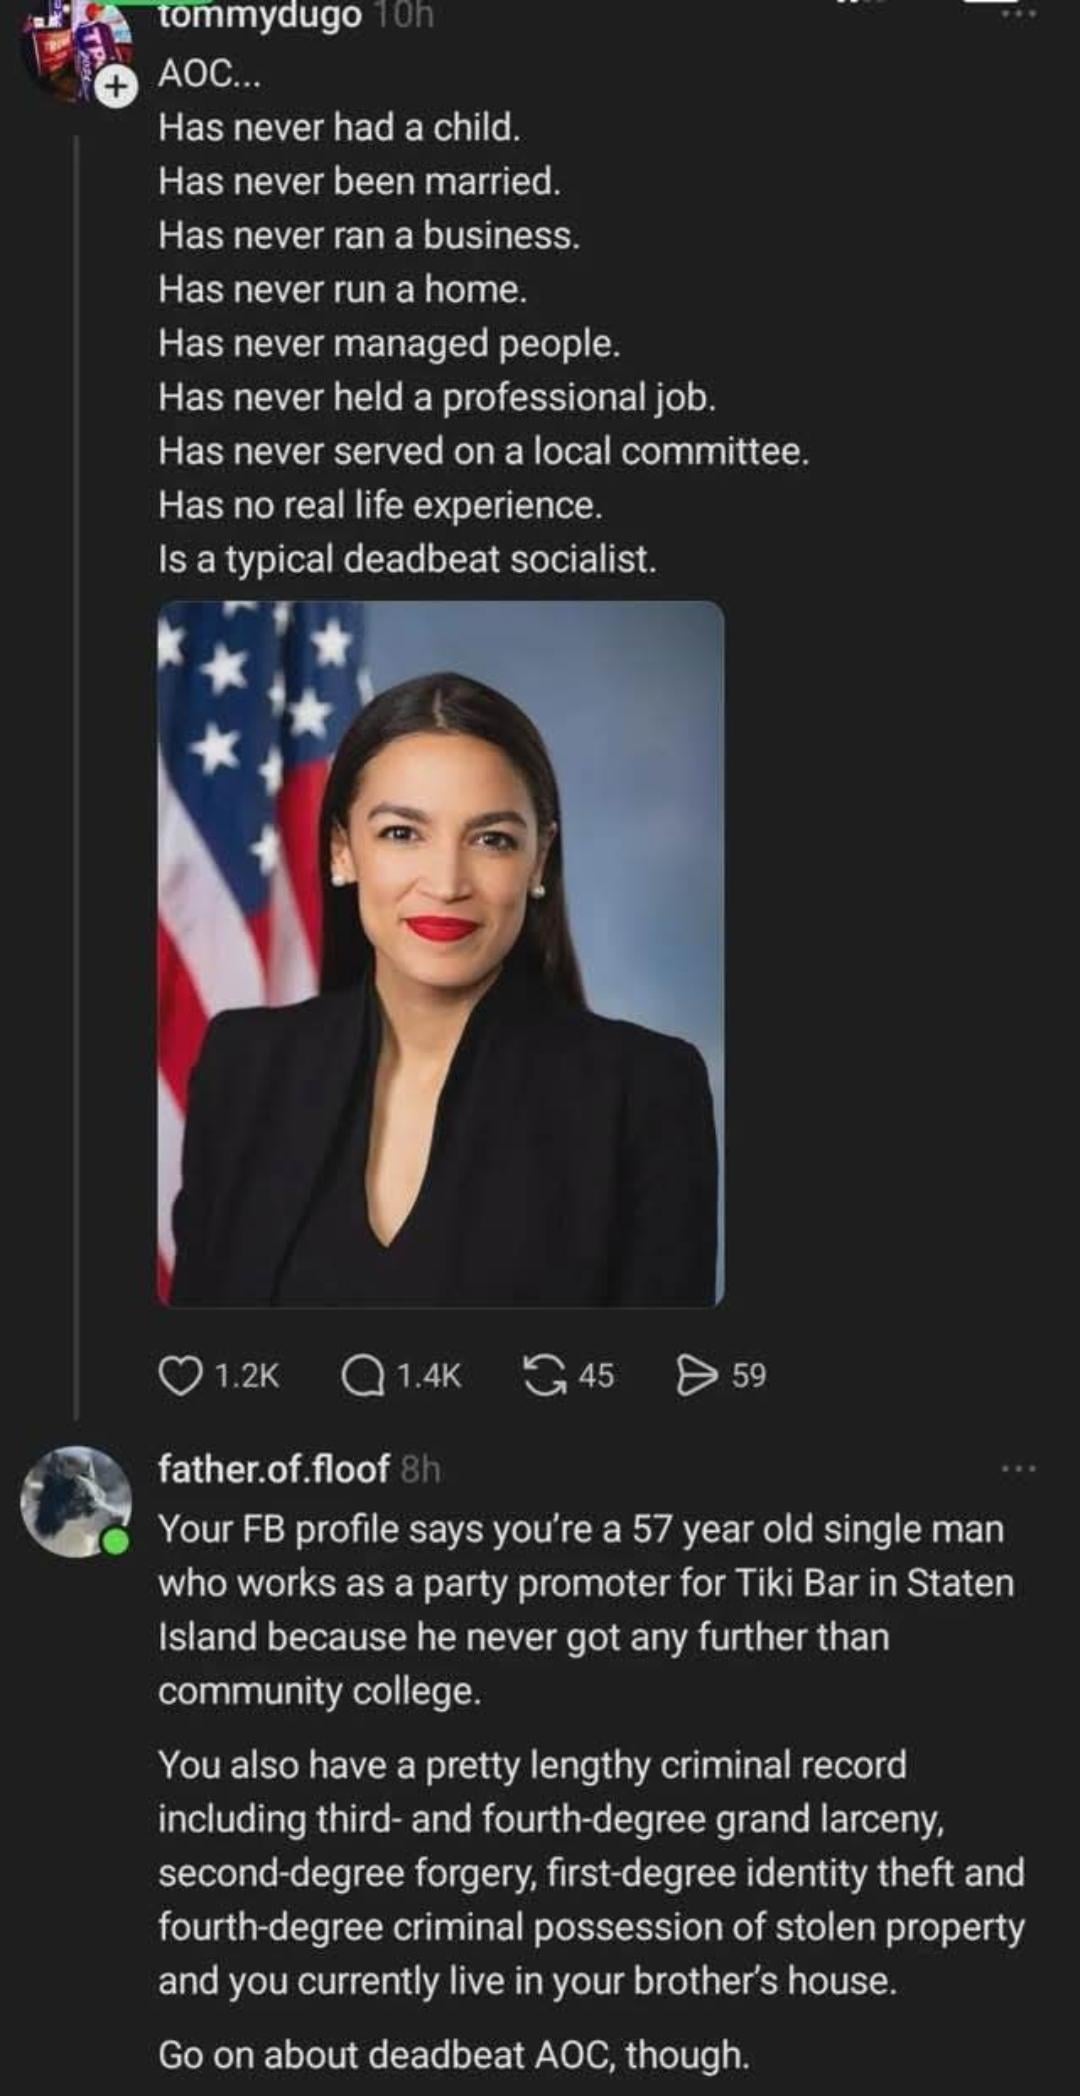1080x2096 pixels.
Task: Go to tommydugo's profile via username
Action: (x=260, y=16)
